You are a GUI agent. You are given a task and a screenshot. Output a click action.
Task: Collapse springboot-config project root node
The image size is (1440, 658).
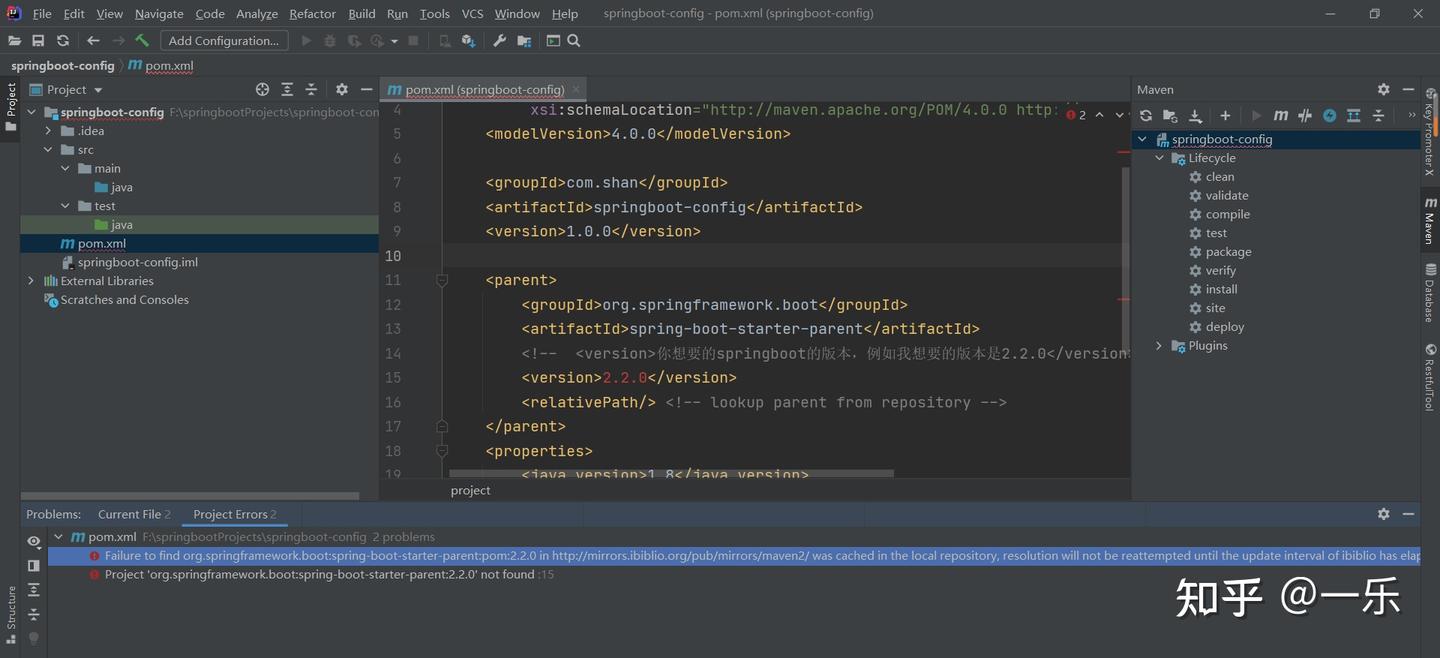tap(31, 112)
